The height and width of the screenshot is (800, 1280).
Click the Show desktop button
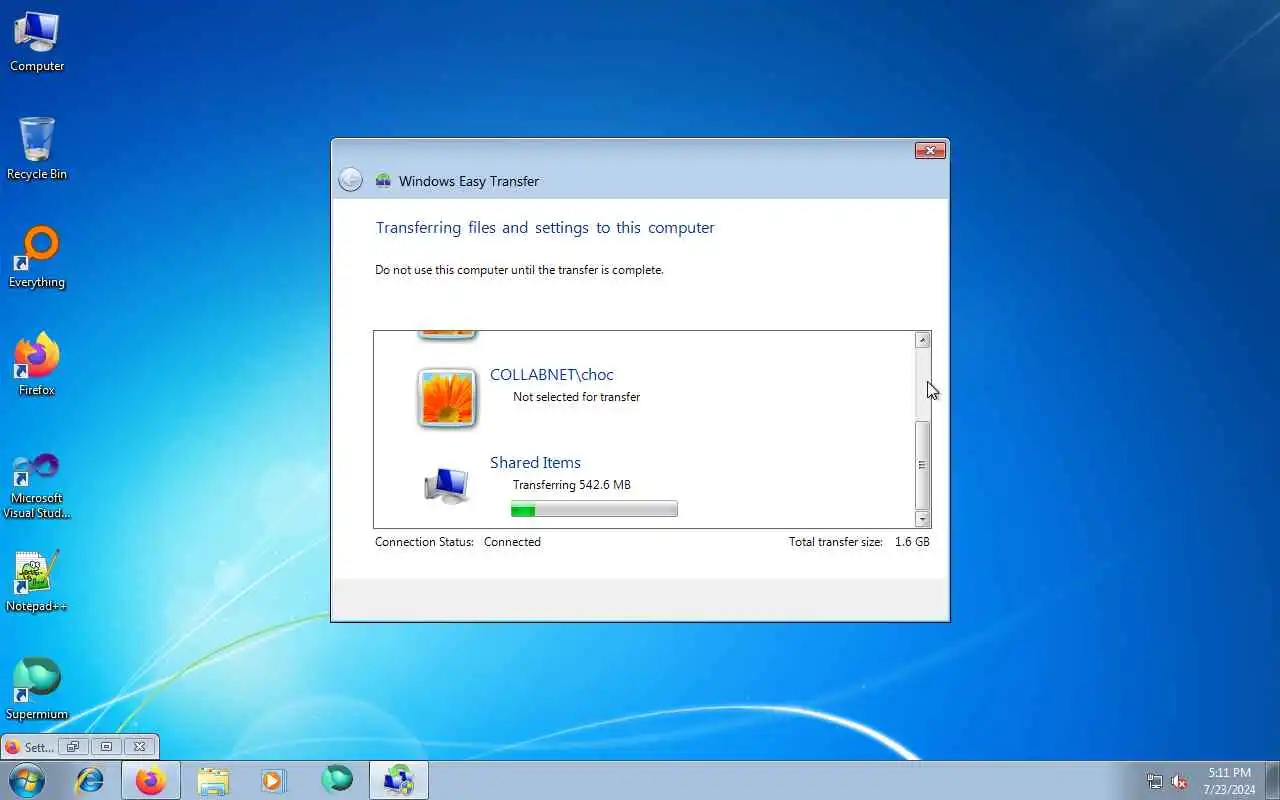tap(1273, 780)
